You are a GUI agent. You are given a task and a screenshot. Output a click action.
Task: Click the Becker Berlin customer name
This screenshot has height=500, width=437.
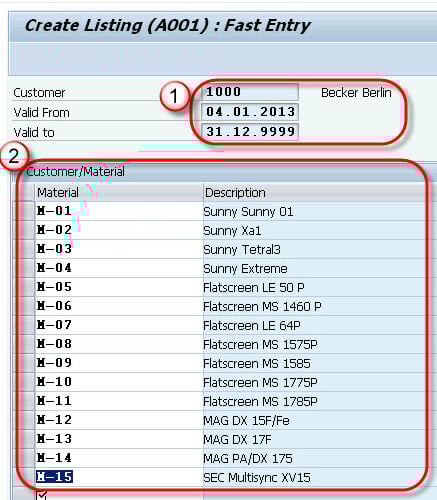pyautogui.click(x=356, y=93)
